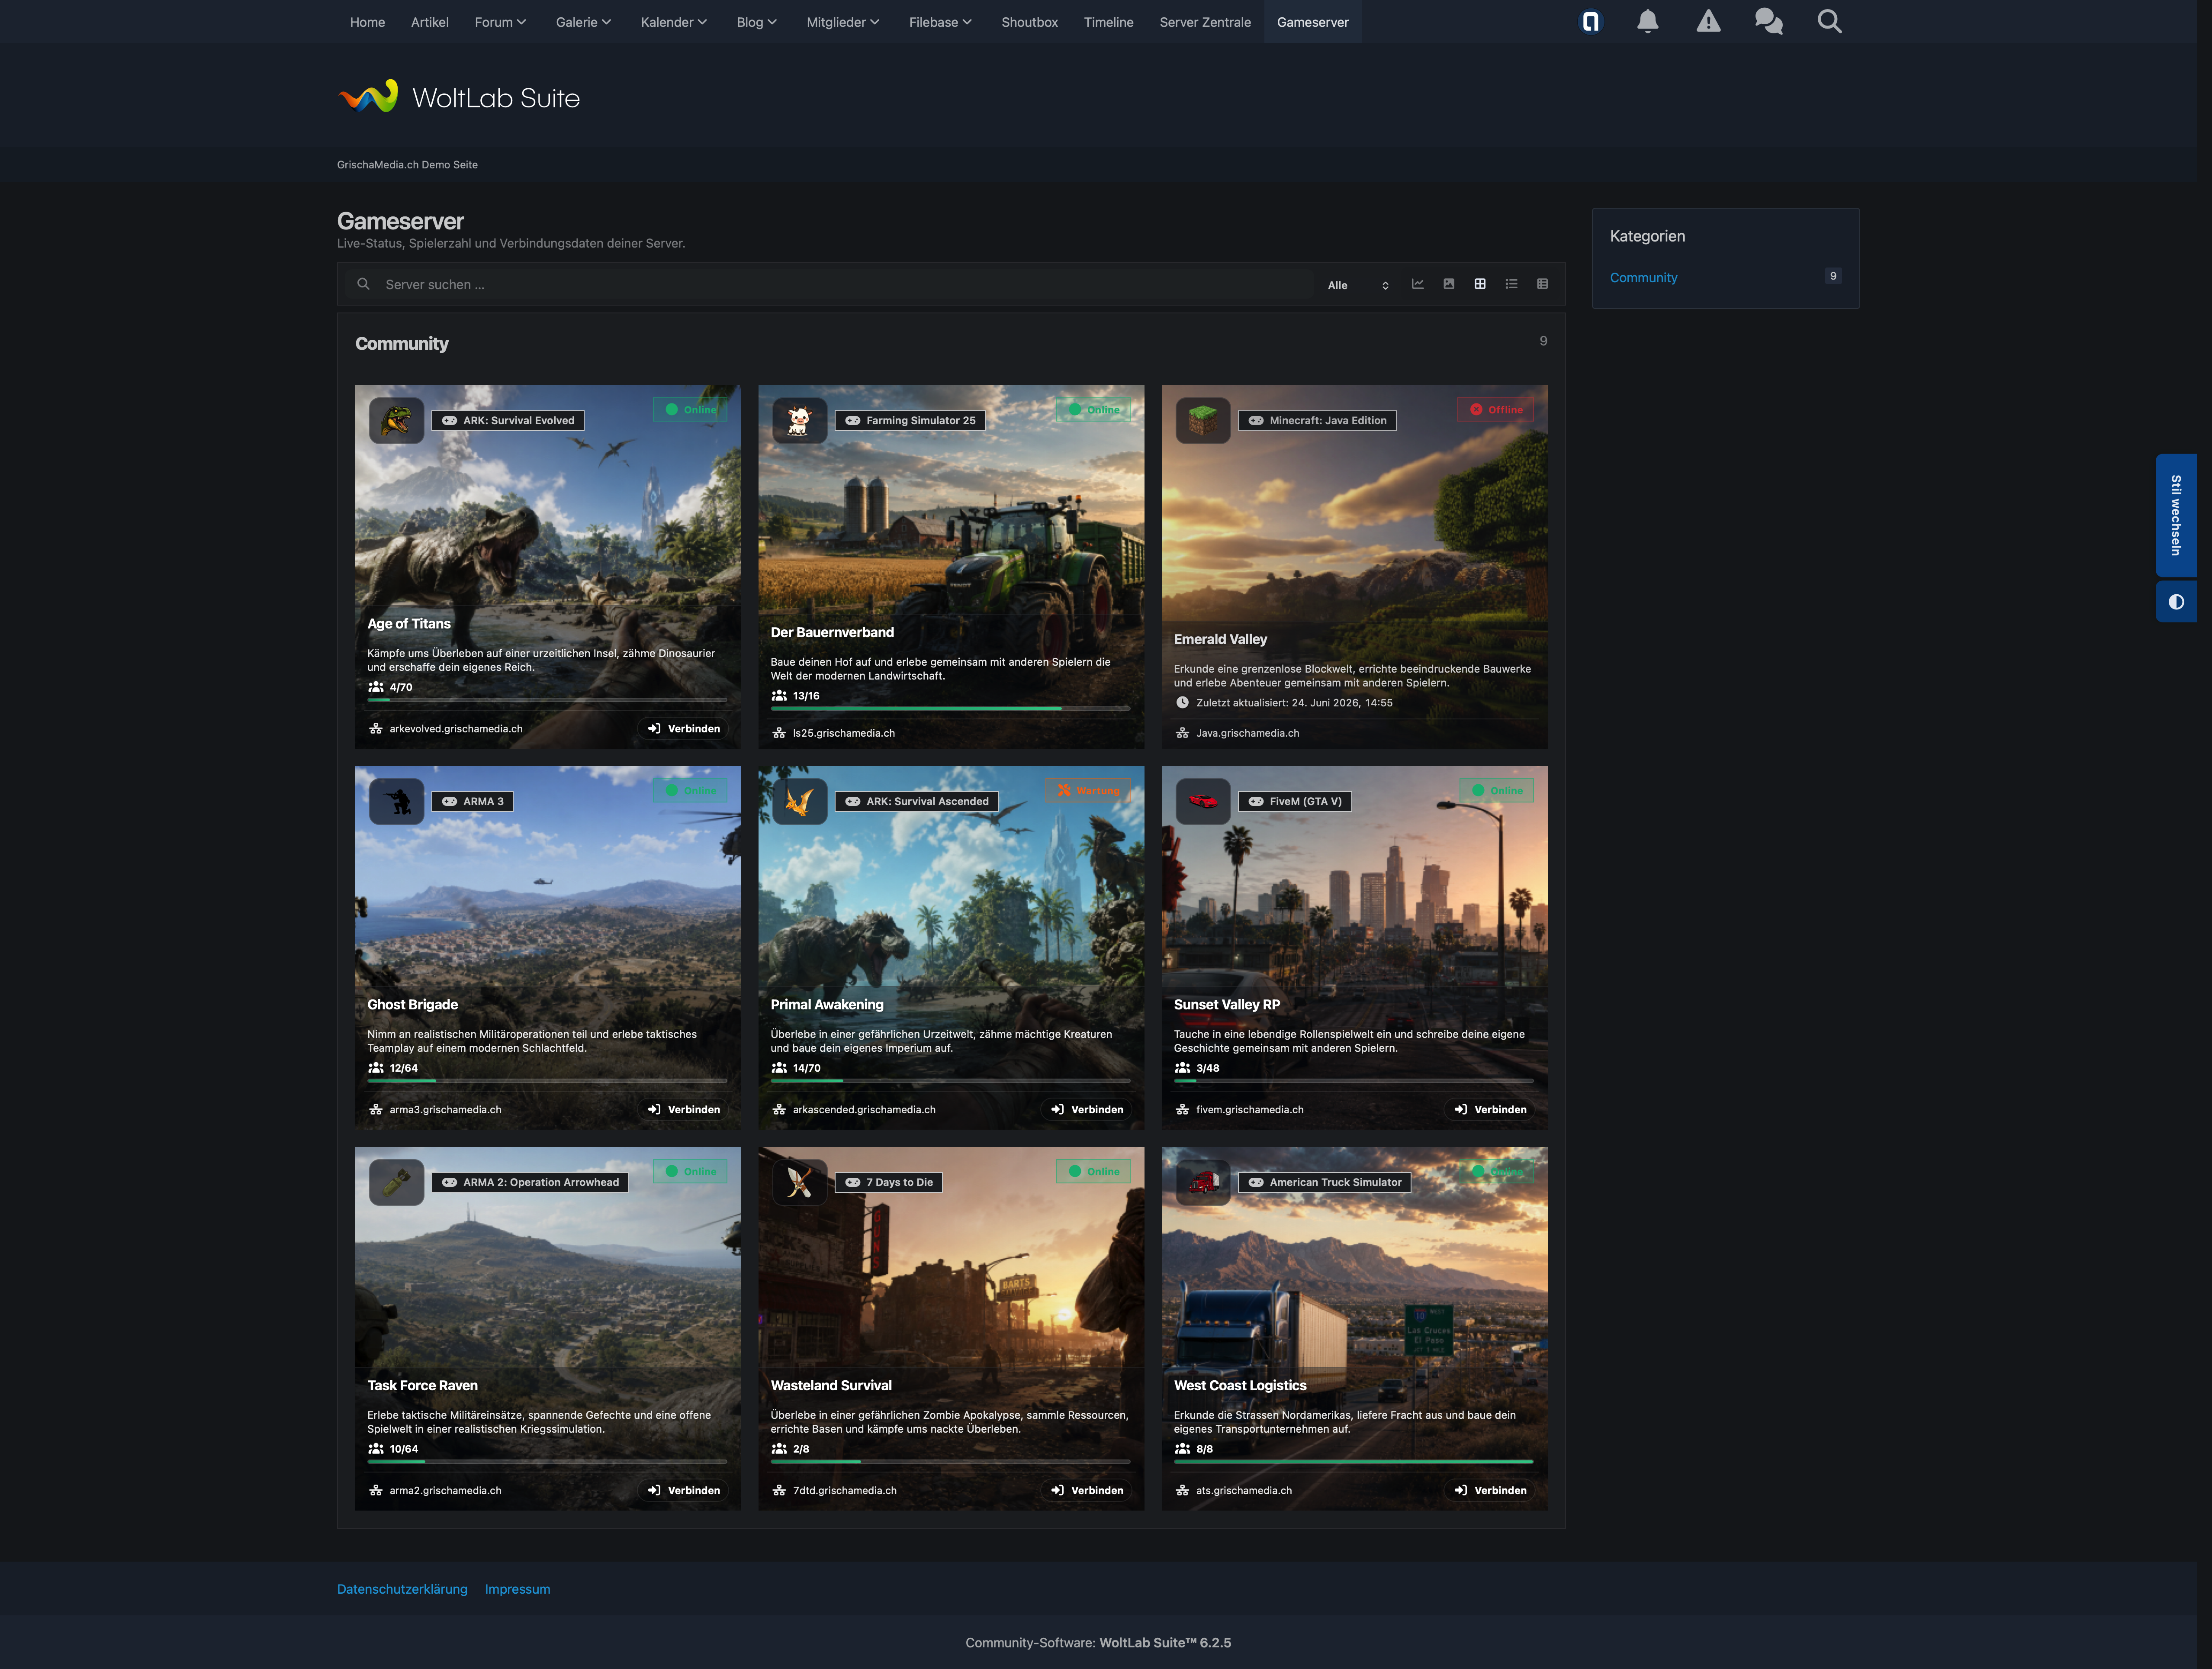Open the moderation warning triangle icon
This screenshot has height=1669, width=2212.
tap(1708, 21)
